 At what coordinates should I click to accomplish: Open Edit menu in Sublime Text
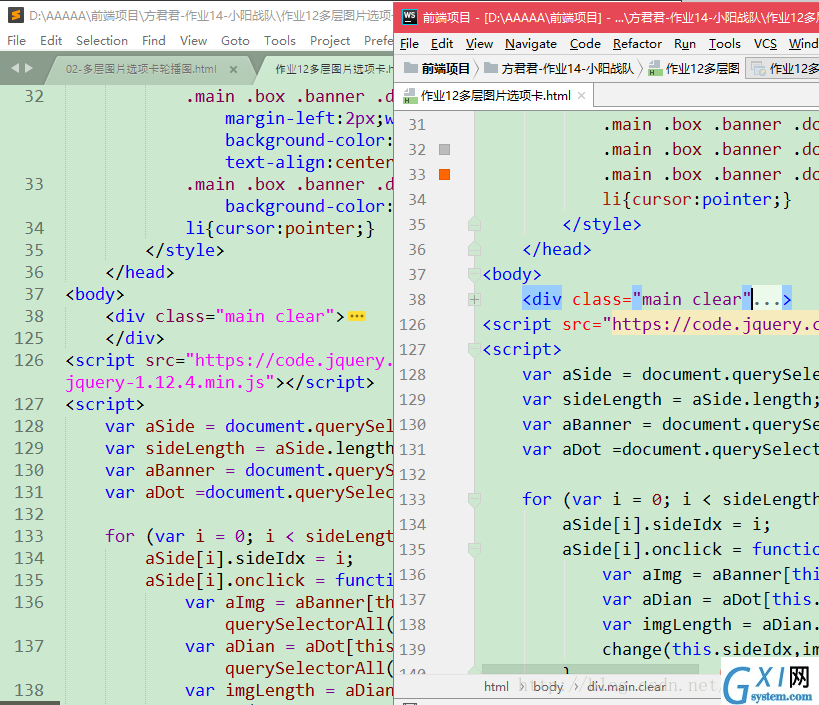coord(51,41)
